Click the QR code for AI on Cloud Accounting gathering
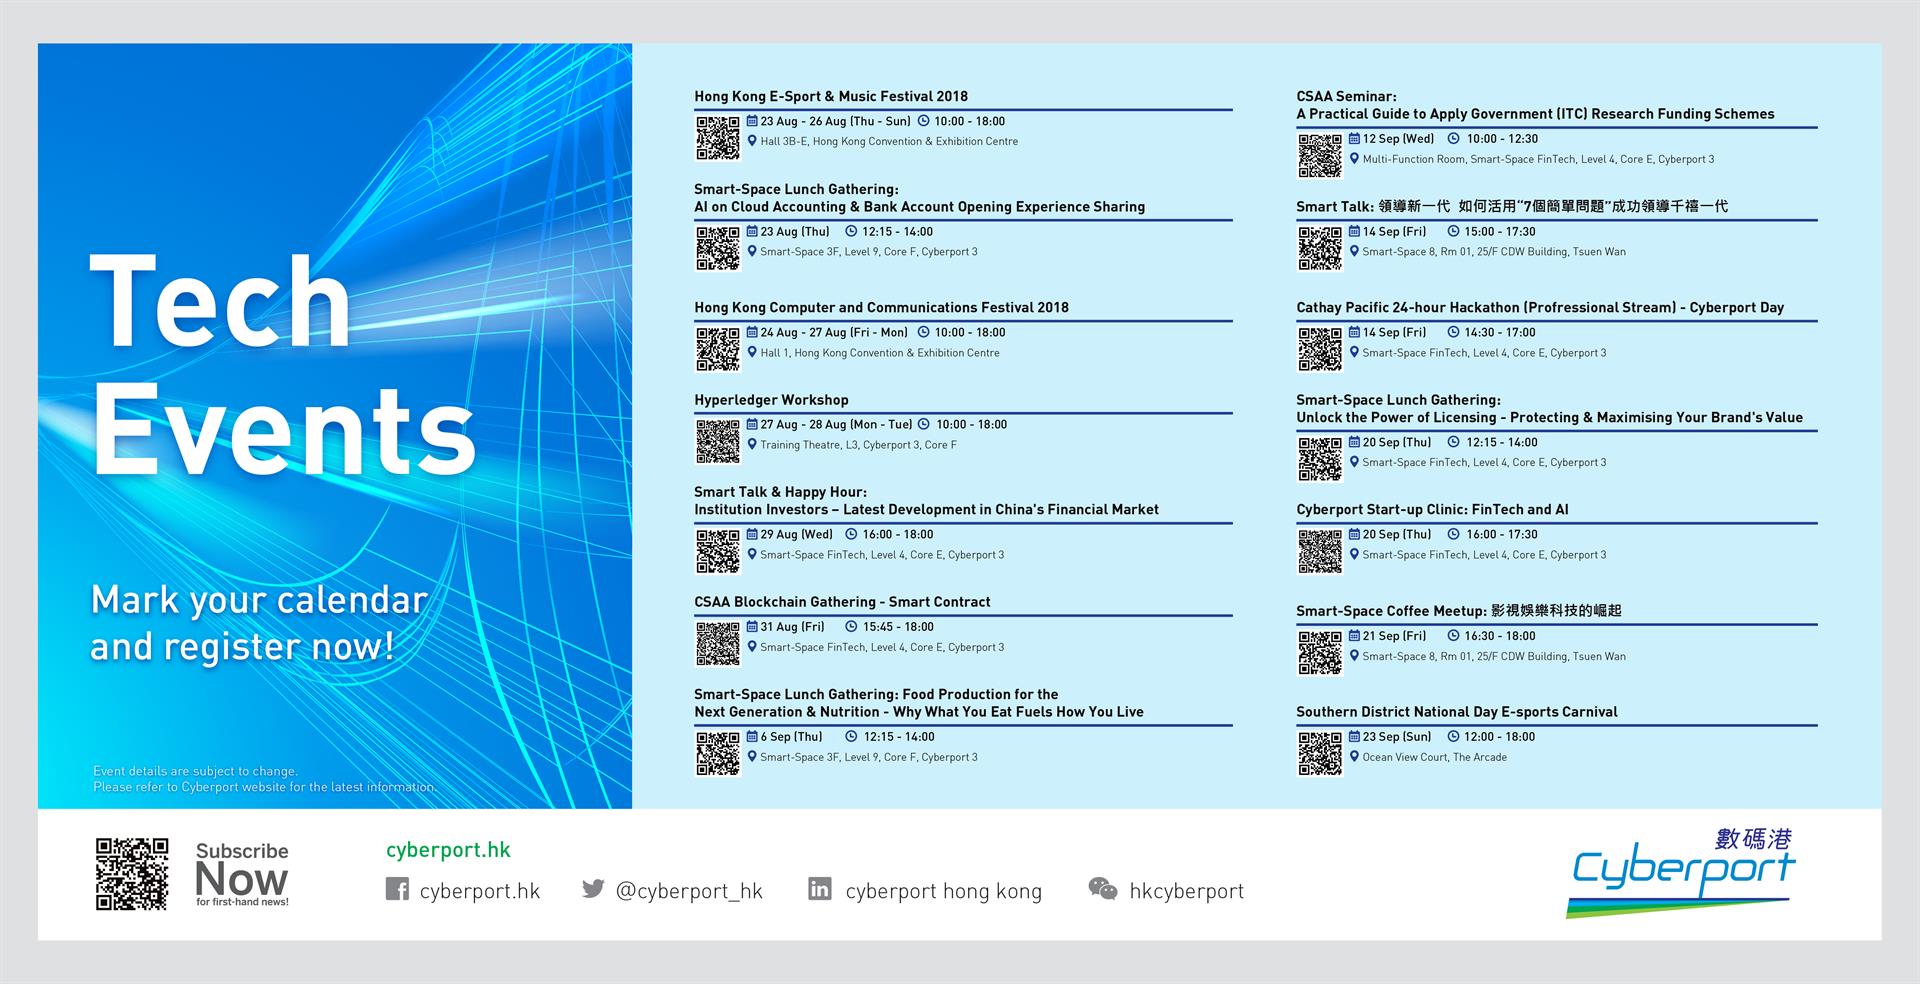 717,248
